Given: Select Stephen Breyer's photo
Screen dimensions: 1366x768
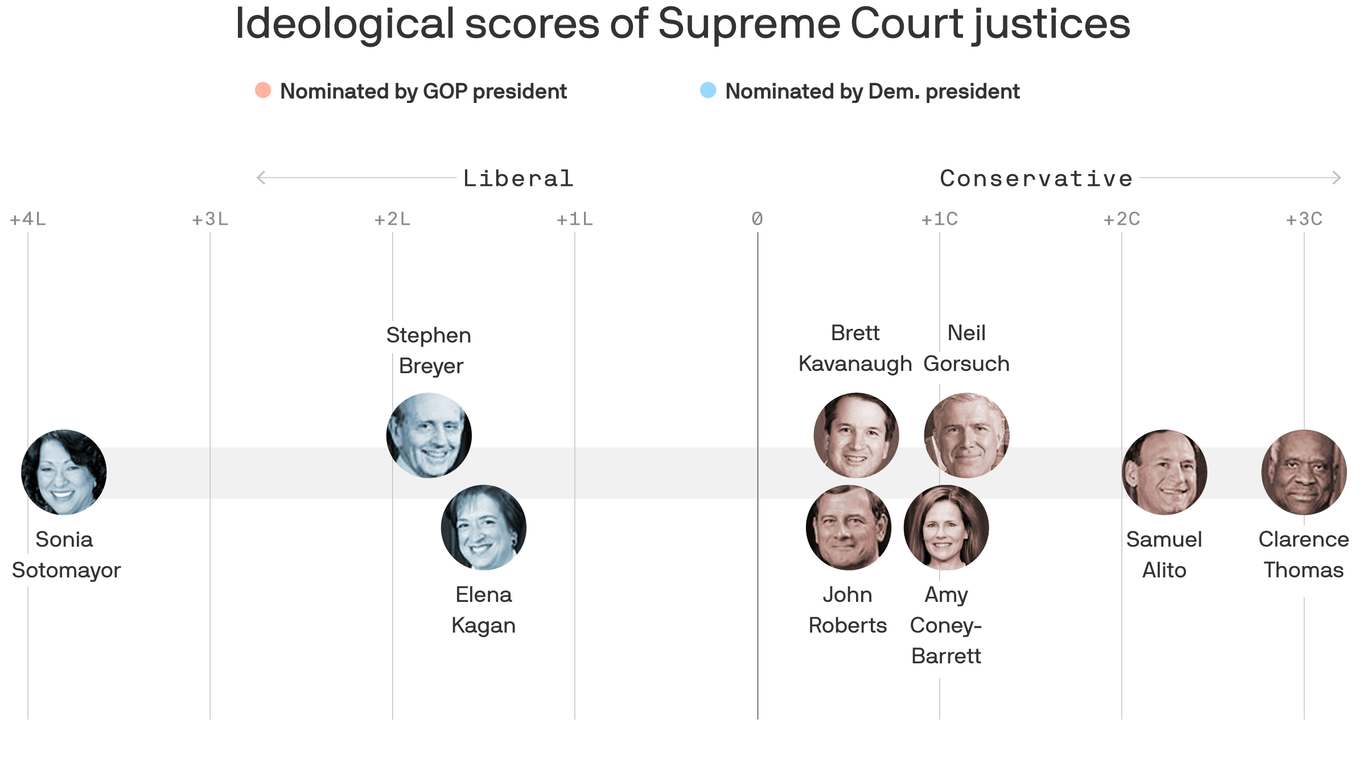Looking at the screenshot, I should click(429, 435).
